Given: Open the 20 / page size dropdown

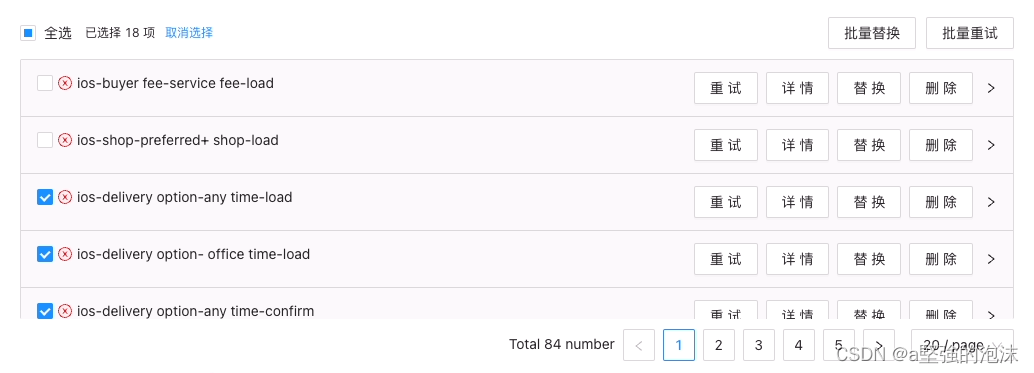Looking at the screenshot, I should pos(962,345).
